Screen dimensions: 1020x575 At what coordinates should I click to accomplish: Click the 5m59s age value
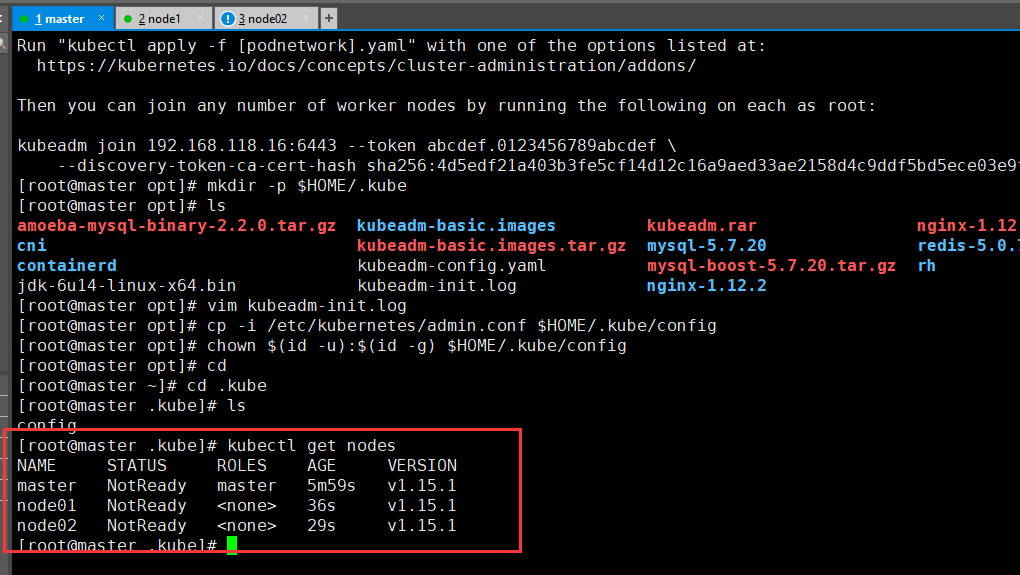[331, 486]
